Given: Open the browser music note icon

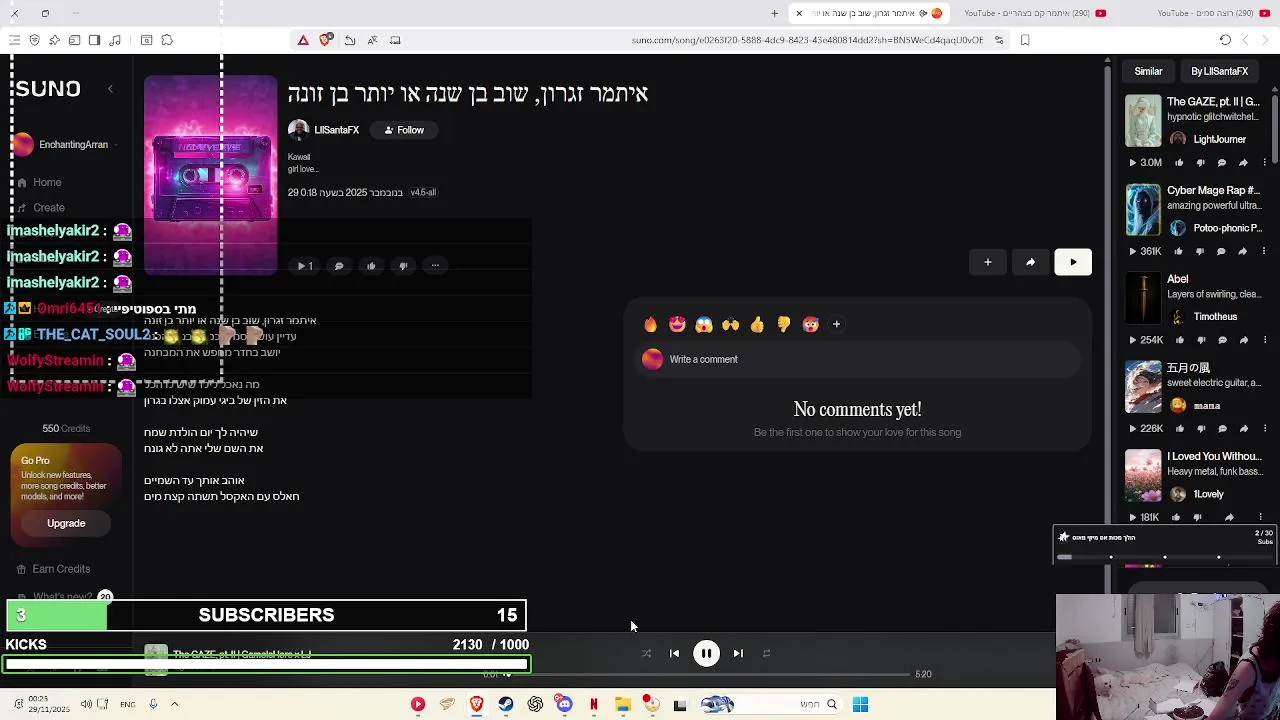Looking at the screenshot, I should click(x=115, y=40).
